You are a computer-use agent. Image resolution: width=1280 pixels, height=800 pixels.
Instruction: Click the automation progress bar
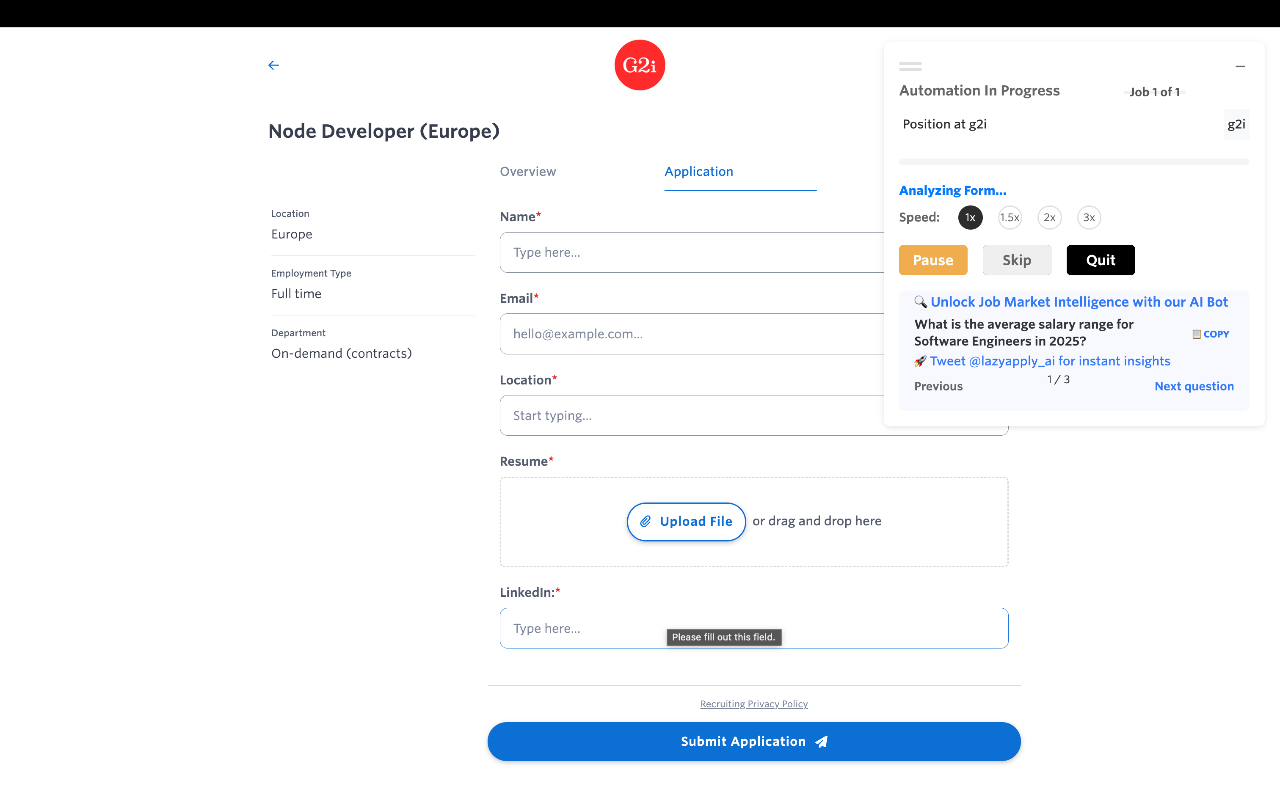(x=1074, y=161)
